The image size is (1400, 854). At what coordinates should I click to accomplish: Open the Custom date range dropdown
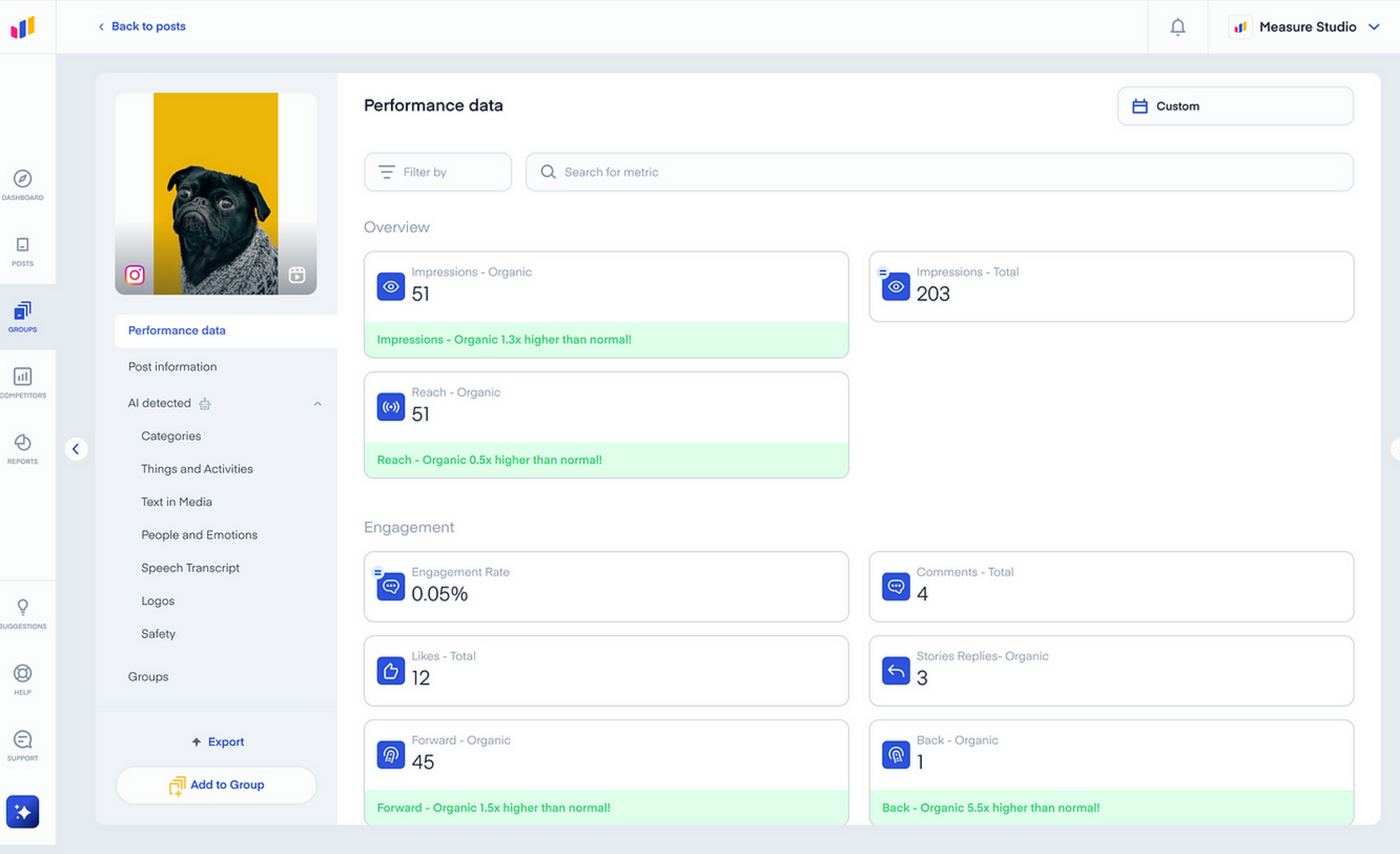point(1235,106)
